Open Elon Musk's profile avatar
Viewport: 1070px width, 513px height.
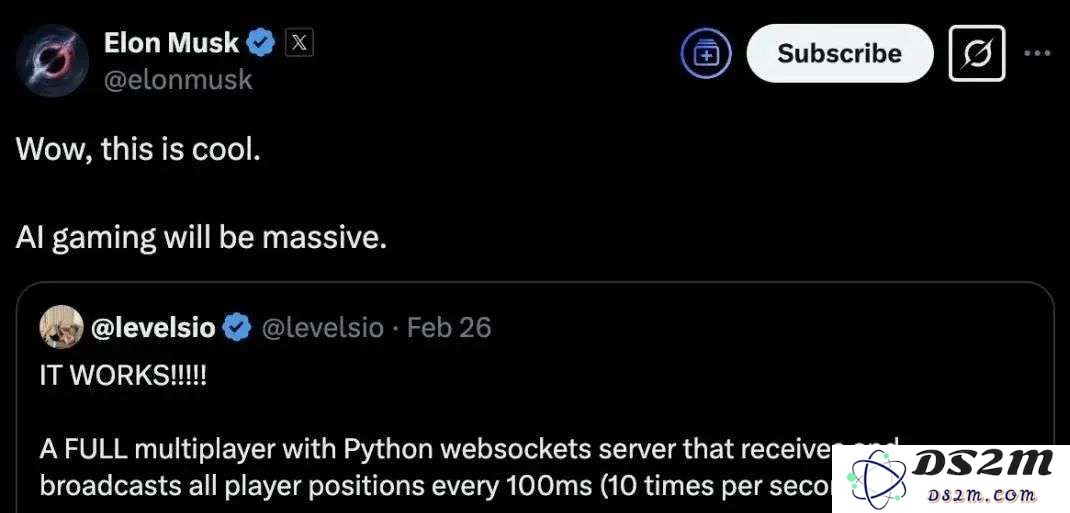[52, 61]
